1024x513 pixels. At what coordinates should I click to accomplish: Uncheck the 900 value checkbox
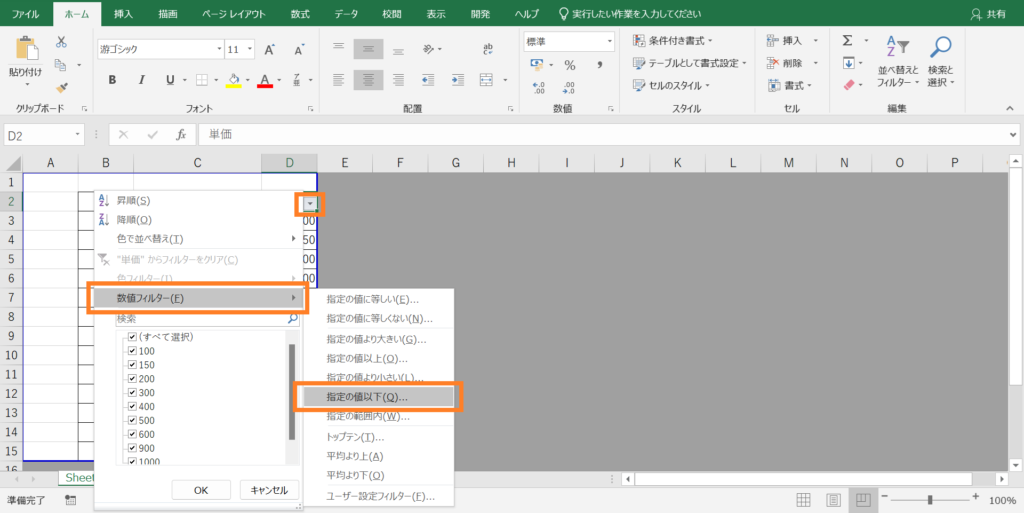[133, 448]
